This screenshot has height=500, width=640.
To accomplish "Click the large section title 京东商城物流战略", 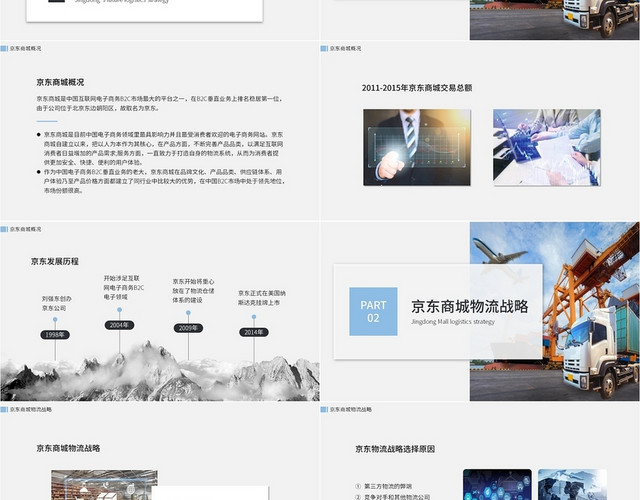I will coord(470,307).
